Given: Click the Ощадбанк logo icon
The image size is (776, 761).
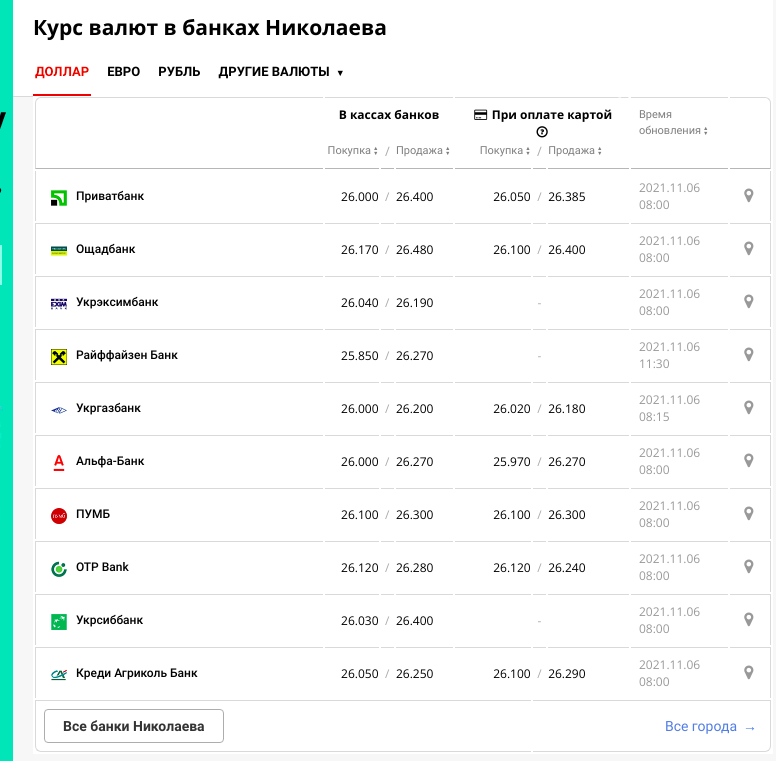Looking at the screenshot, I should click(59, 250).
